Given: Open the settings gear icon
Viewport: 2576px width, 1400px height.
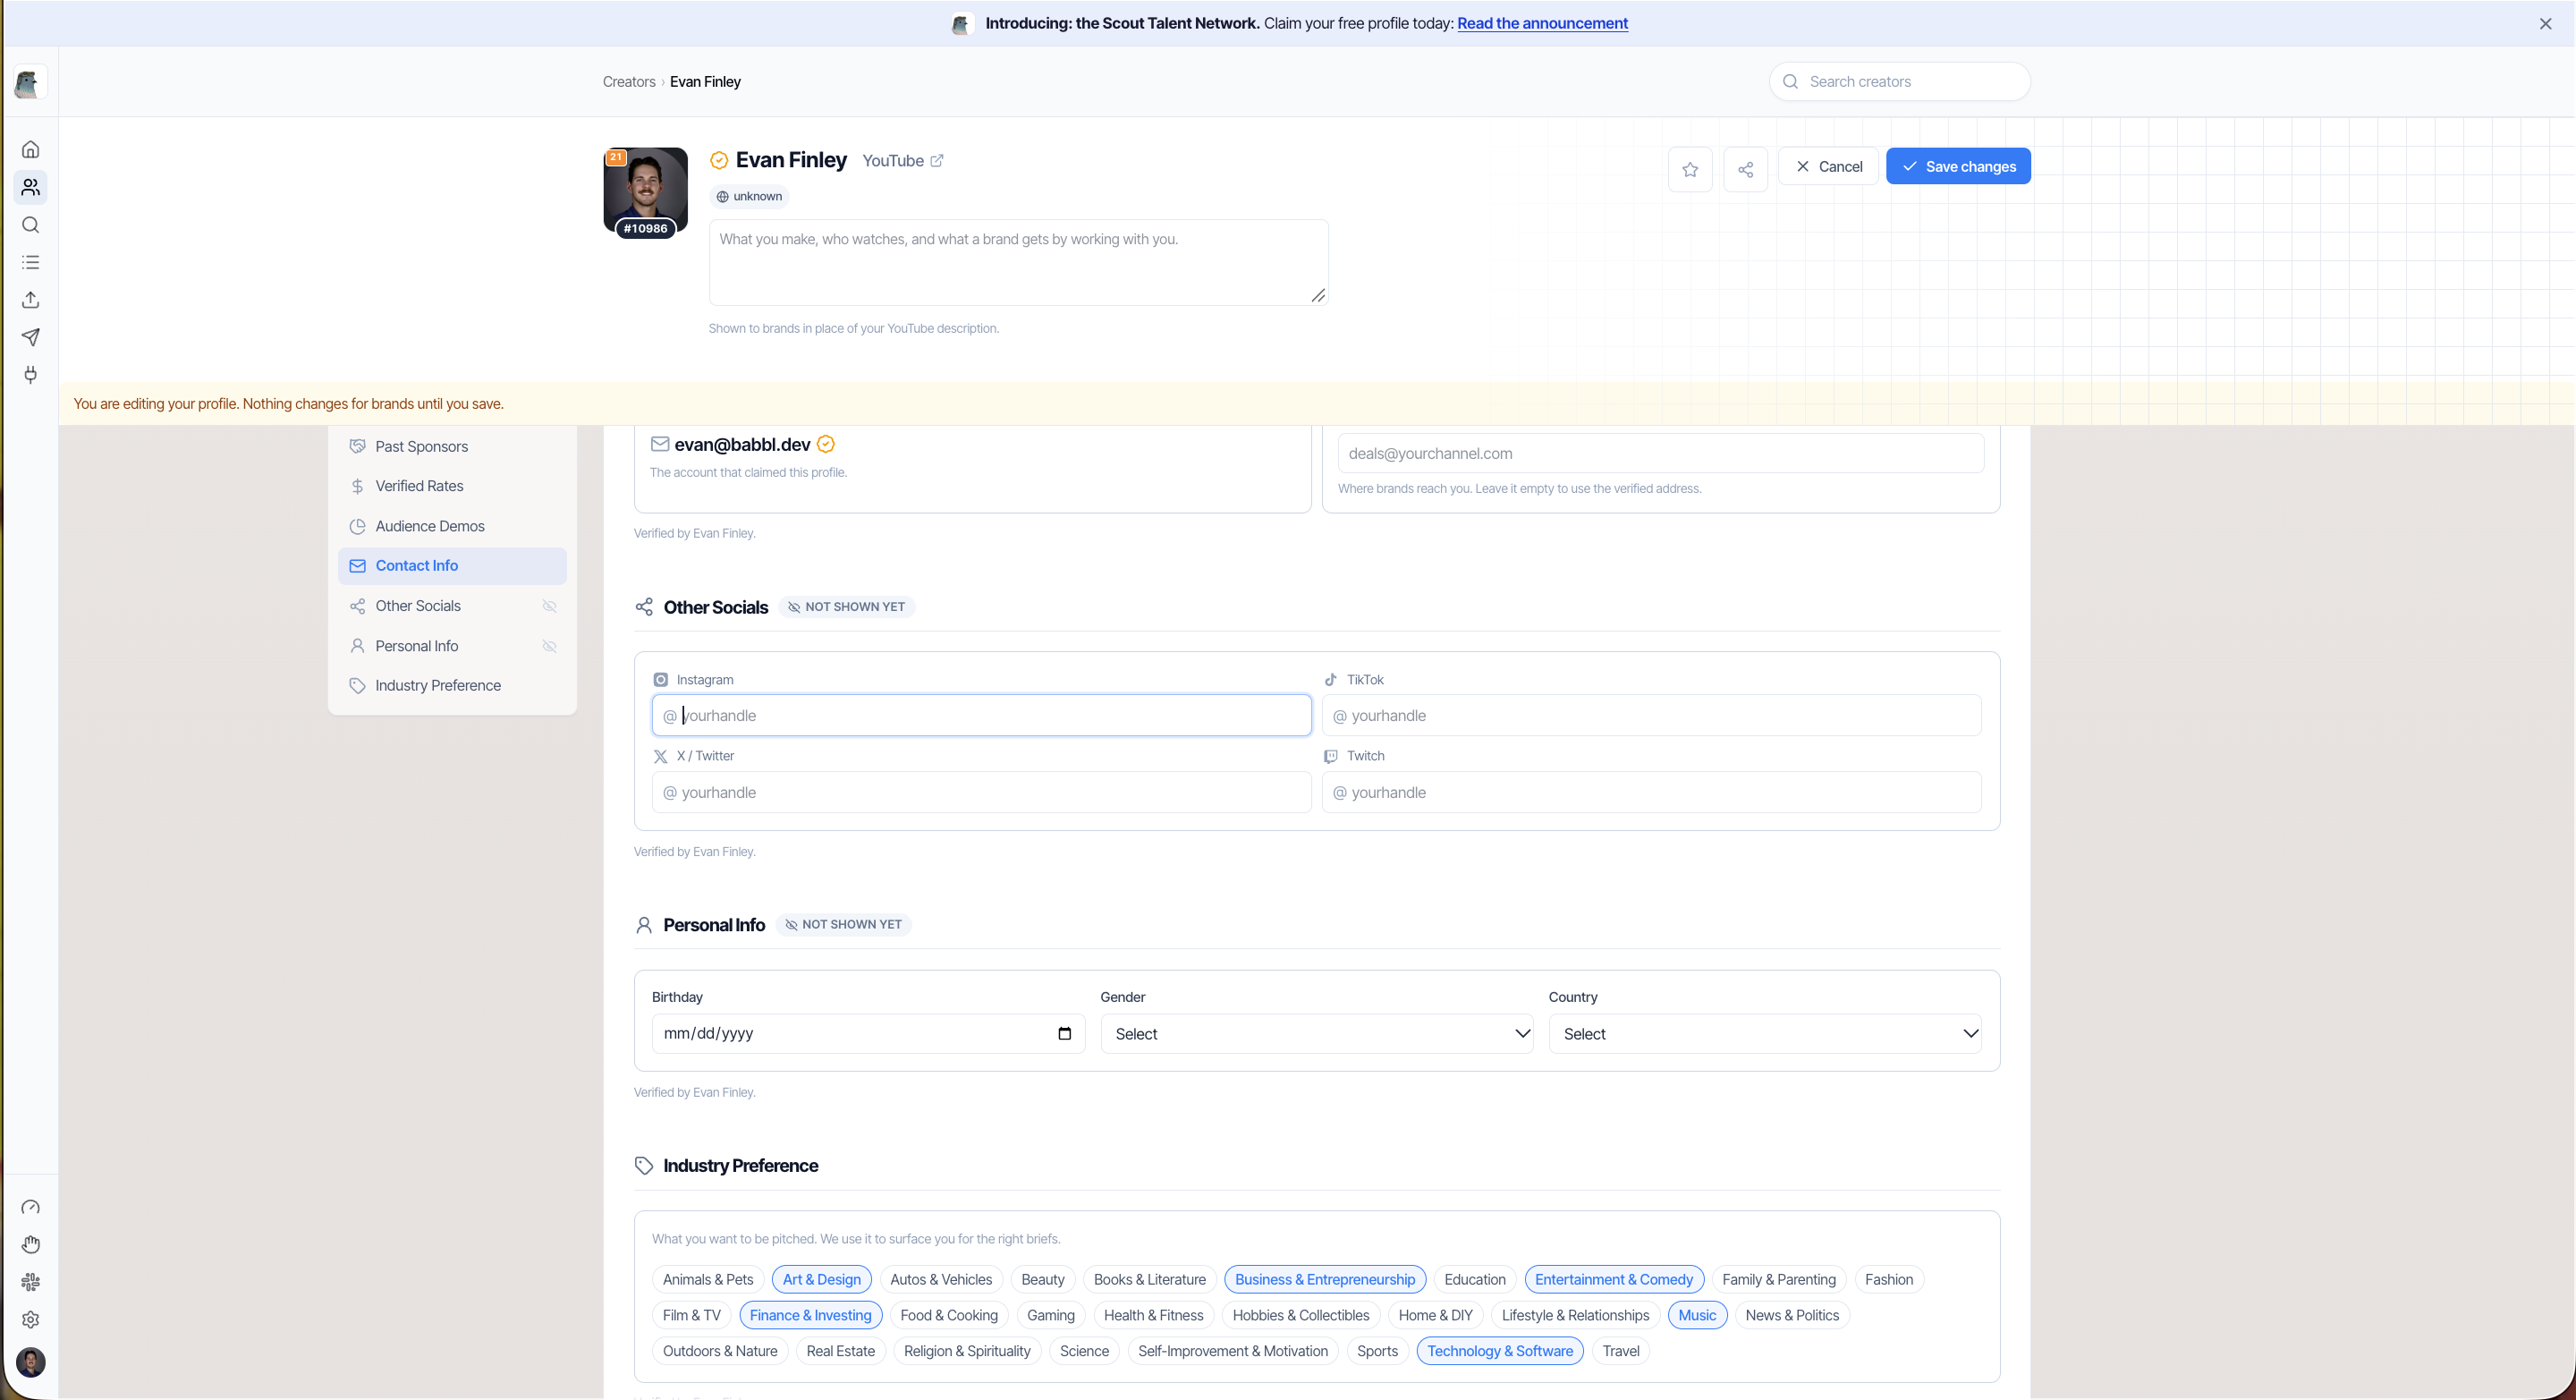Looking at the screenshot, I should click(x=30, y=1320).
